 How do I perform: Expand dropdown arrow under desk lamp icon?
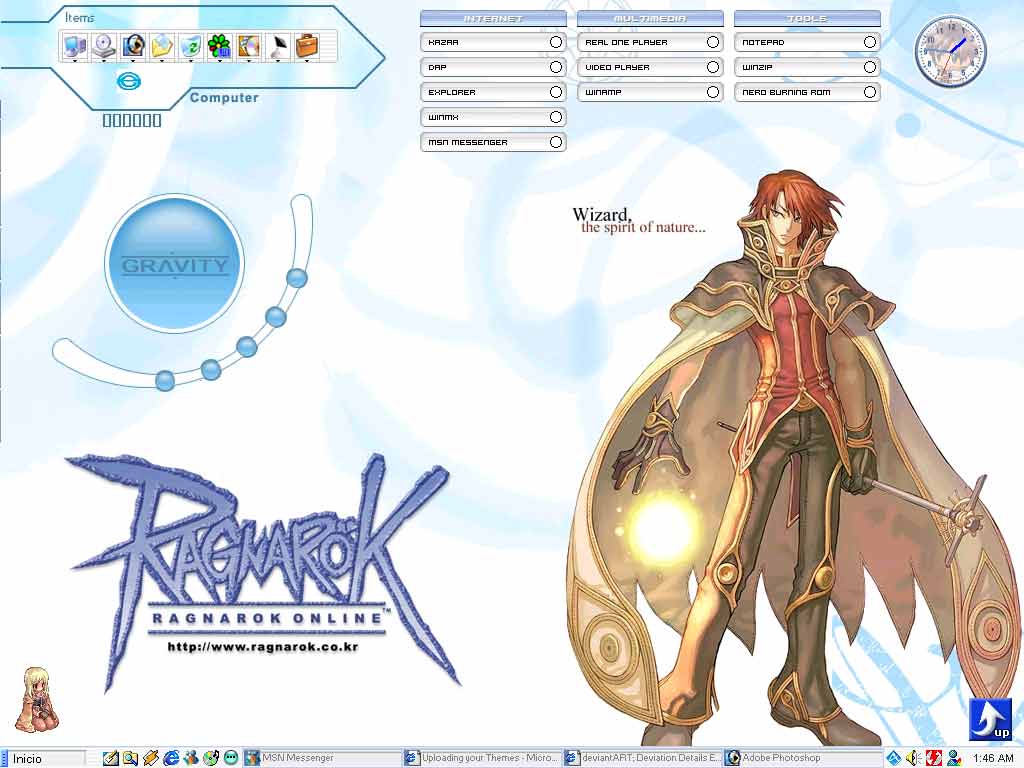coord(278,61)
